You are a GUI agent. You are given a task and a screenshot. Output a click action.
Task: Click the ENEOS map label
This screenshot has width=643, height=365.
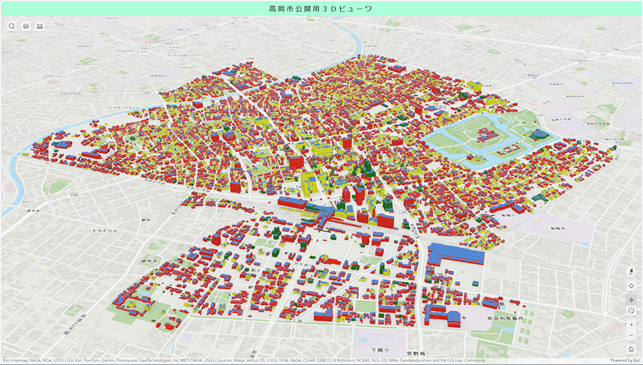point(105,230)
